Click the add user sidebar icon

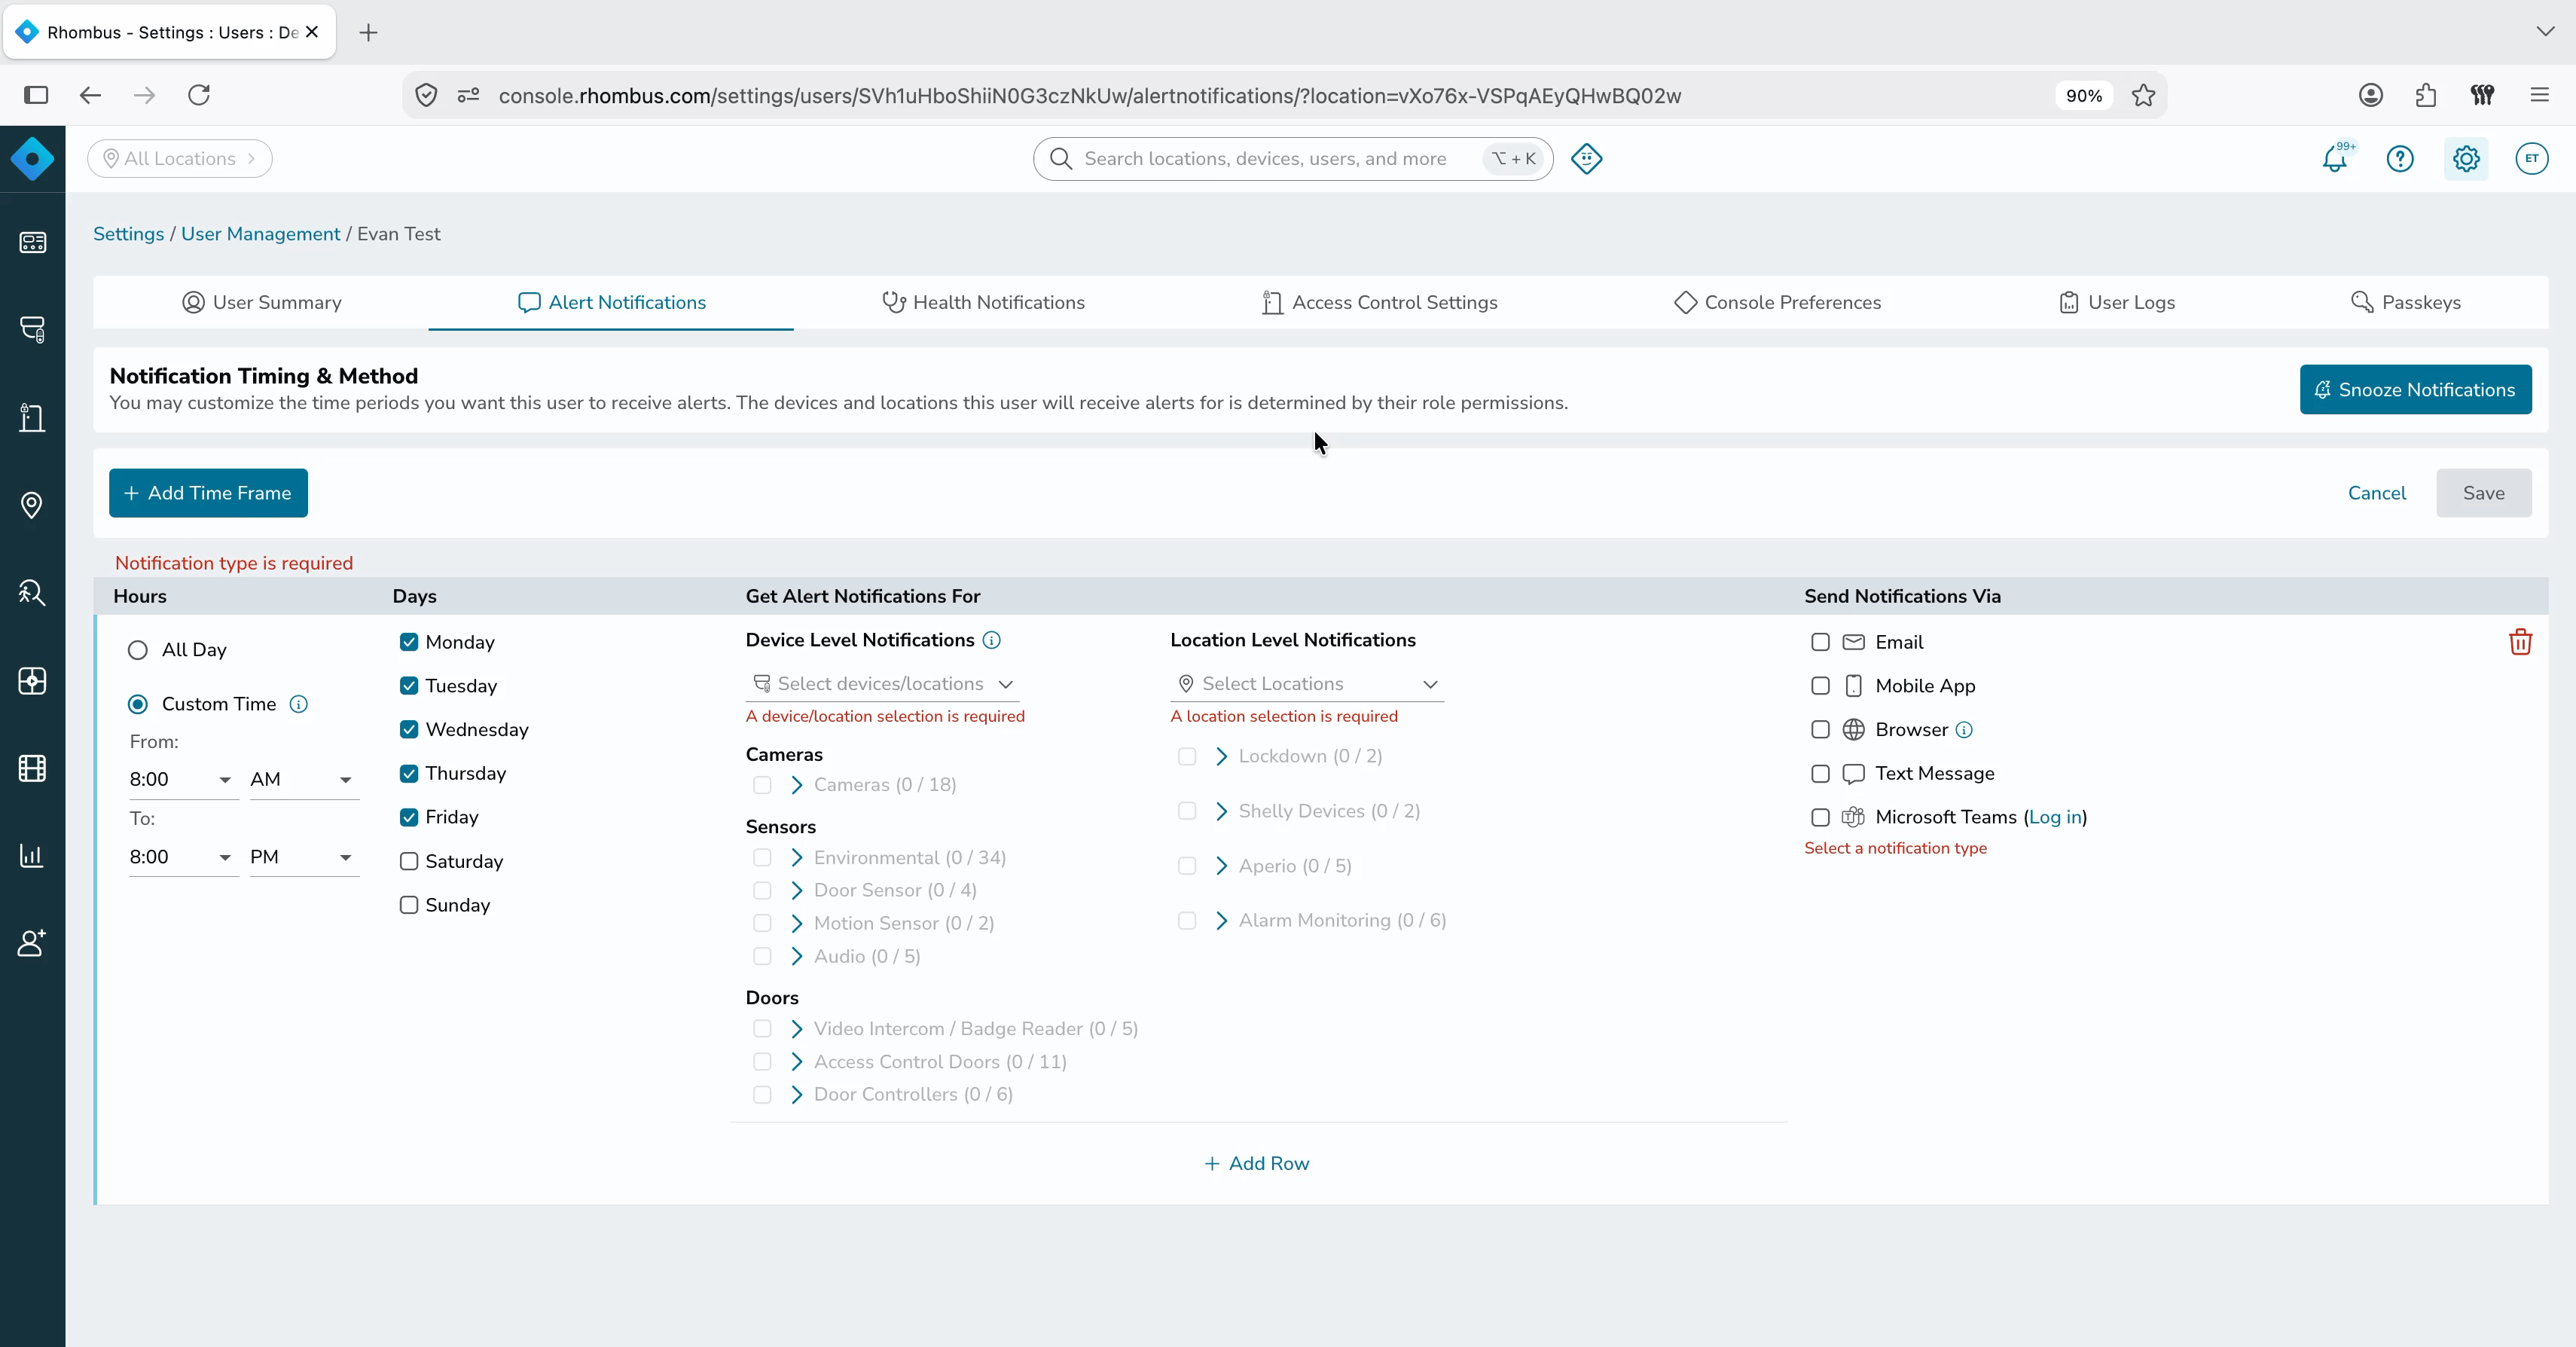[x=32, y=943]
